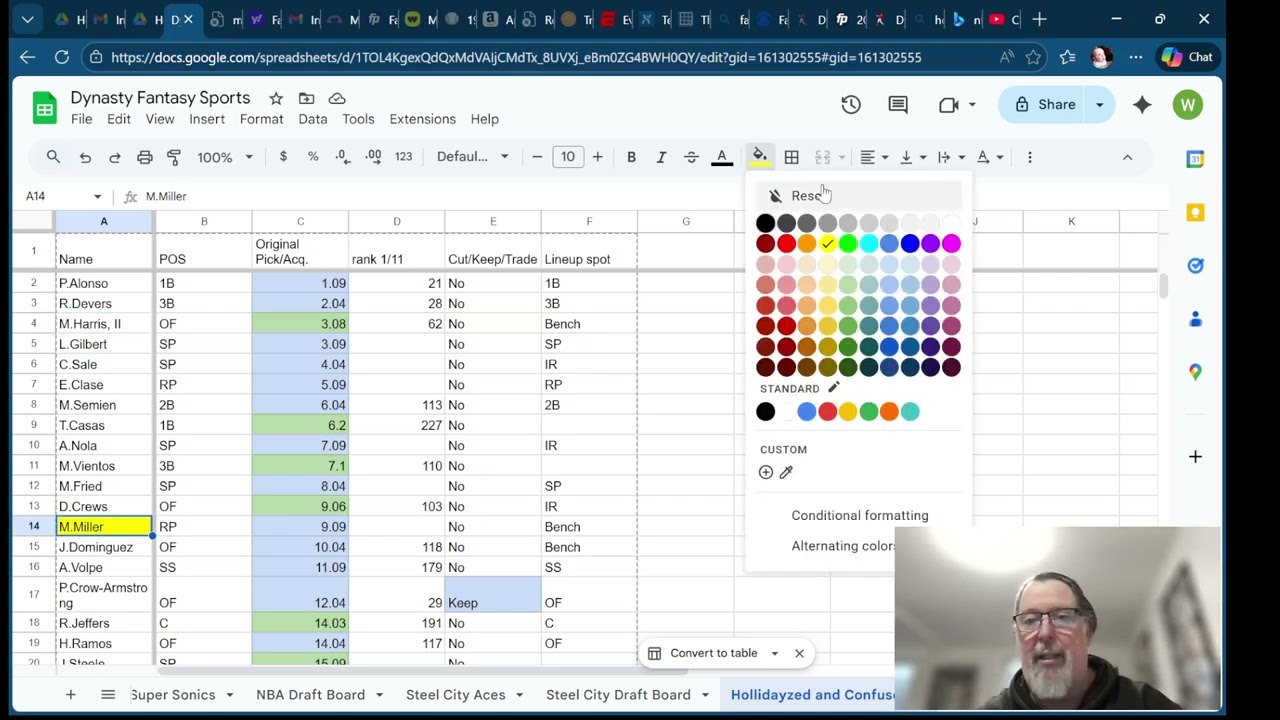This screenshot has width=1280, height=720.
Task: Open the search the menus tool
Action: [x=54, y=157]
